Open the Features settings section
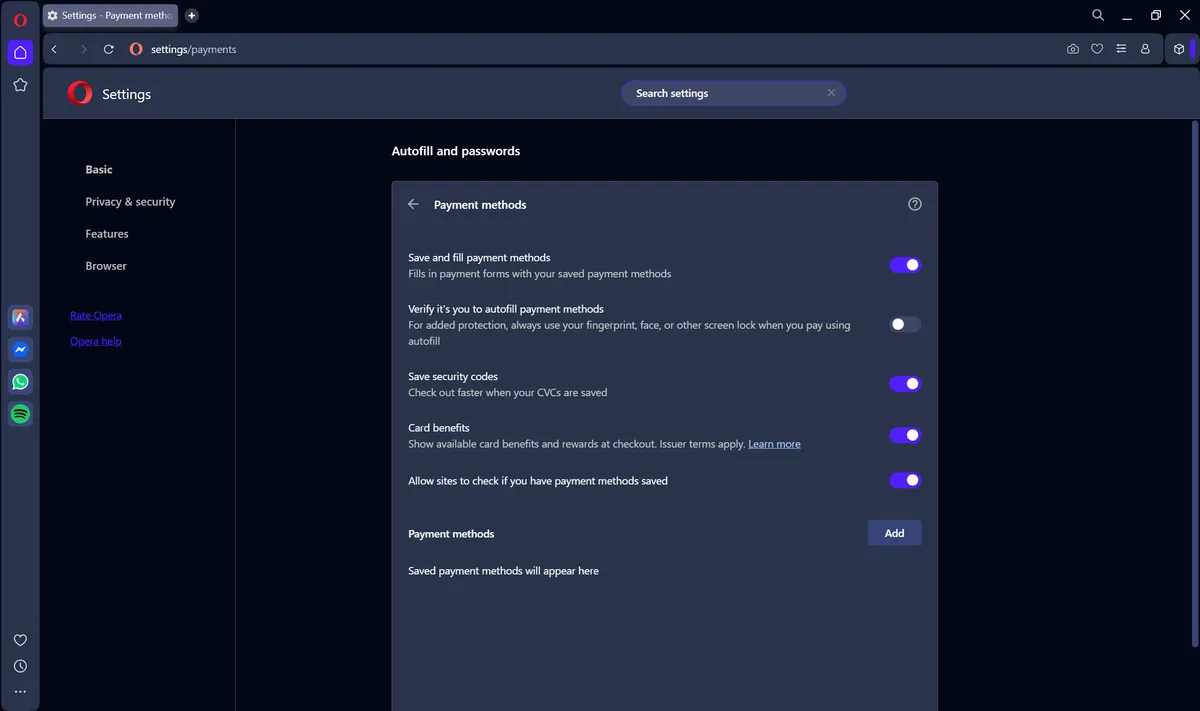 point(107,234)
